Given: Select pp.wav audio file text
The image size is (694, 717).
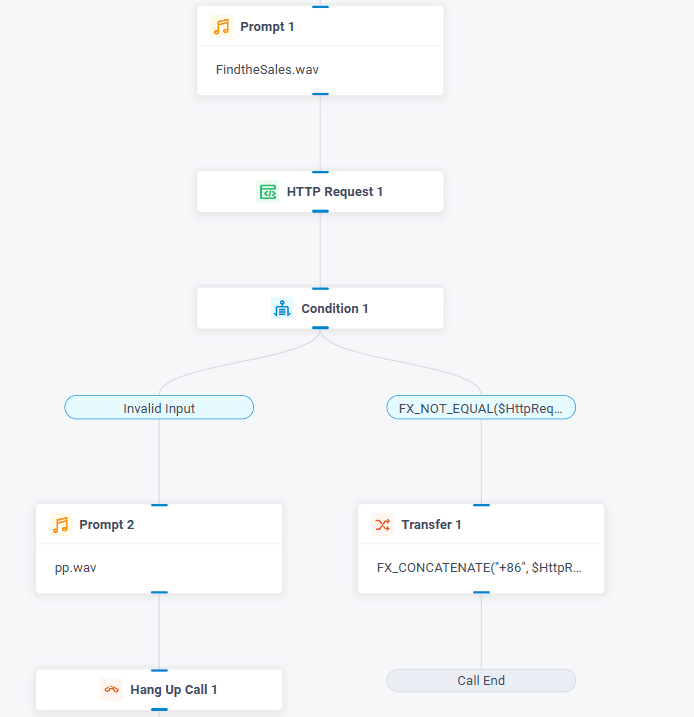Looking at the screenshot, I should click(75, 568).
